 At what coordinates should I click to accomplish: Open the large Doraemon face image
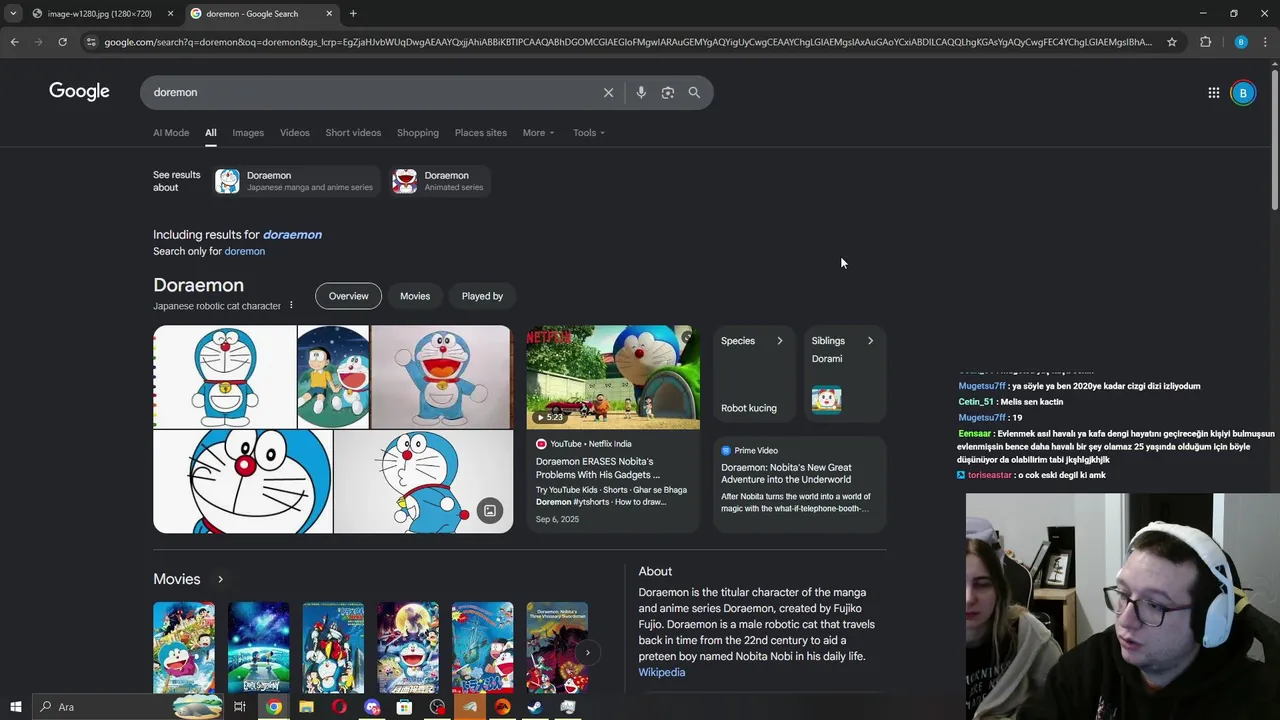243,482
